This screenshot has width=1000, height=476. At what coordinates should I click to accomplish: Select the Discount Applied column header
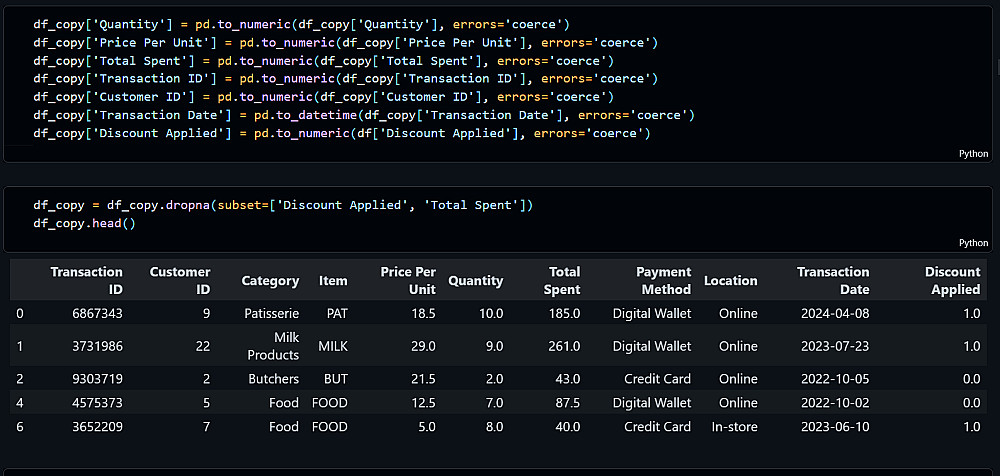[x=952, y=280]
